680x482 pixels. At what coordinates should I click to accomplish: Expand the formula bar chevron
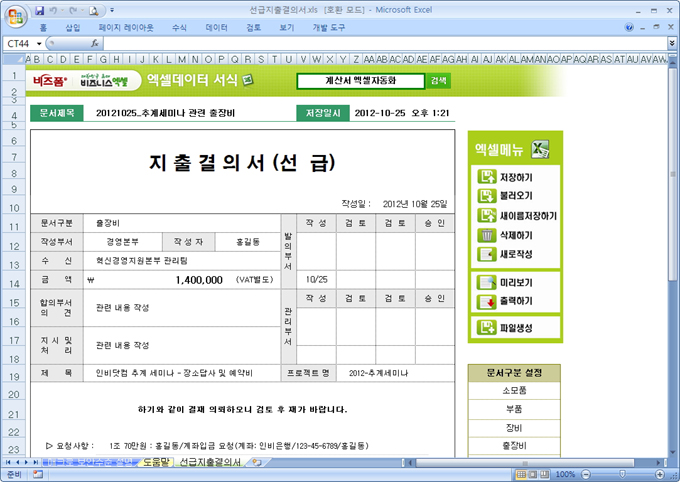672,43
